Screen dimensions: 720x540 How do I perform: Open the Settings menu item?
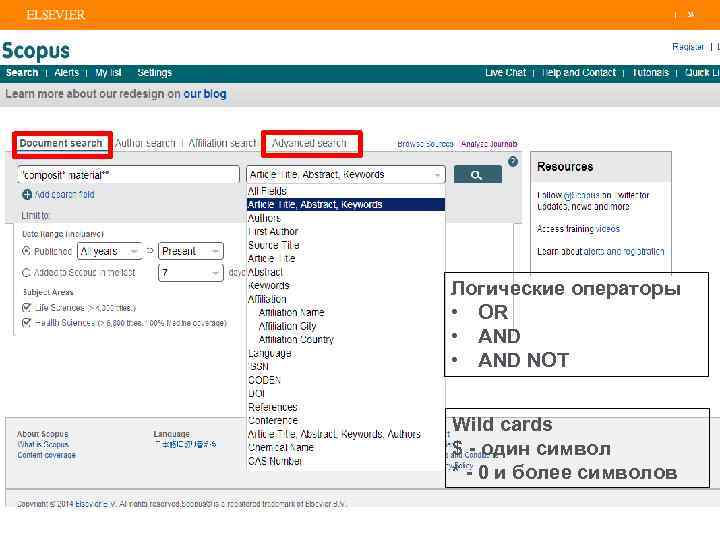[x=154, y=73]
